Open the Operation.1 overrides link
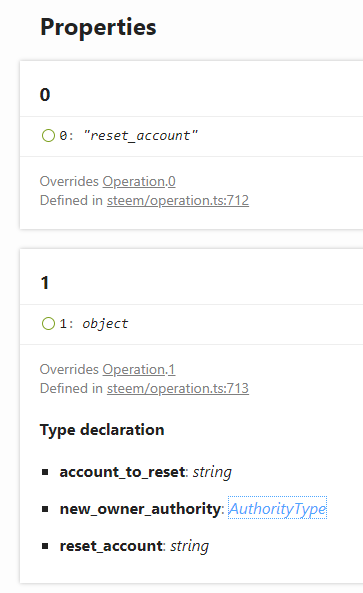This screenshot has width=363, height=593. (139, 369)
